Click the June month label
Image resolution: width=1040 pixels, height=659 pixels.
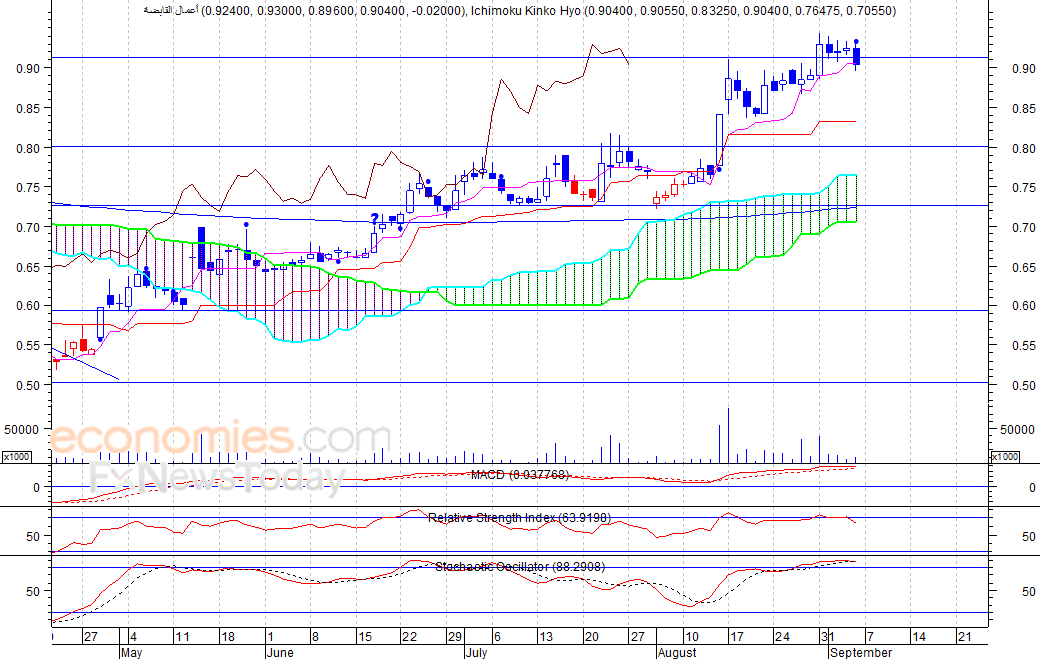tap(279, 652)
